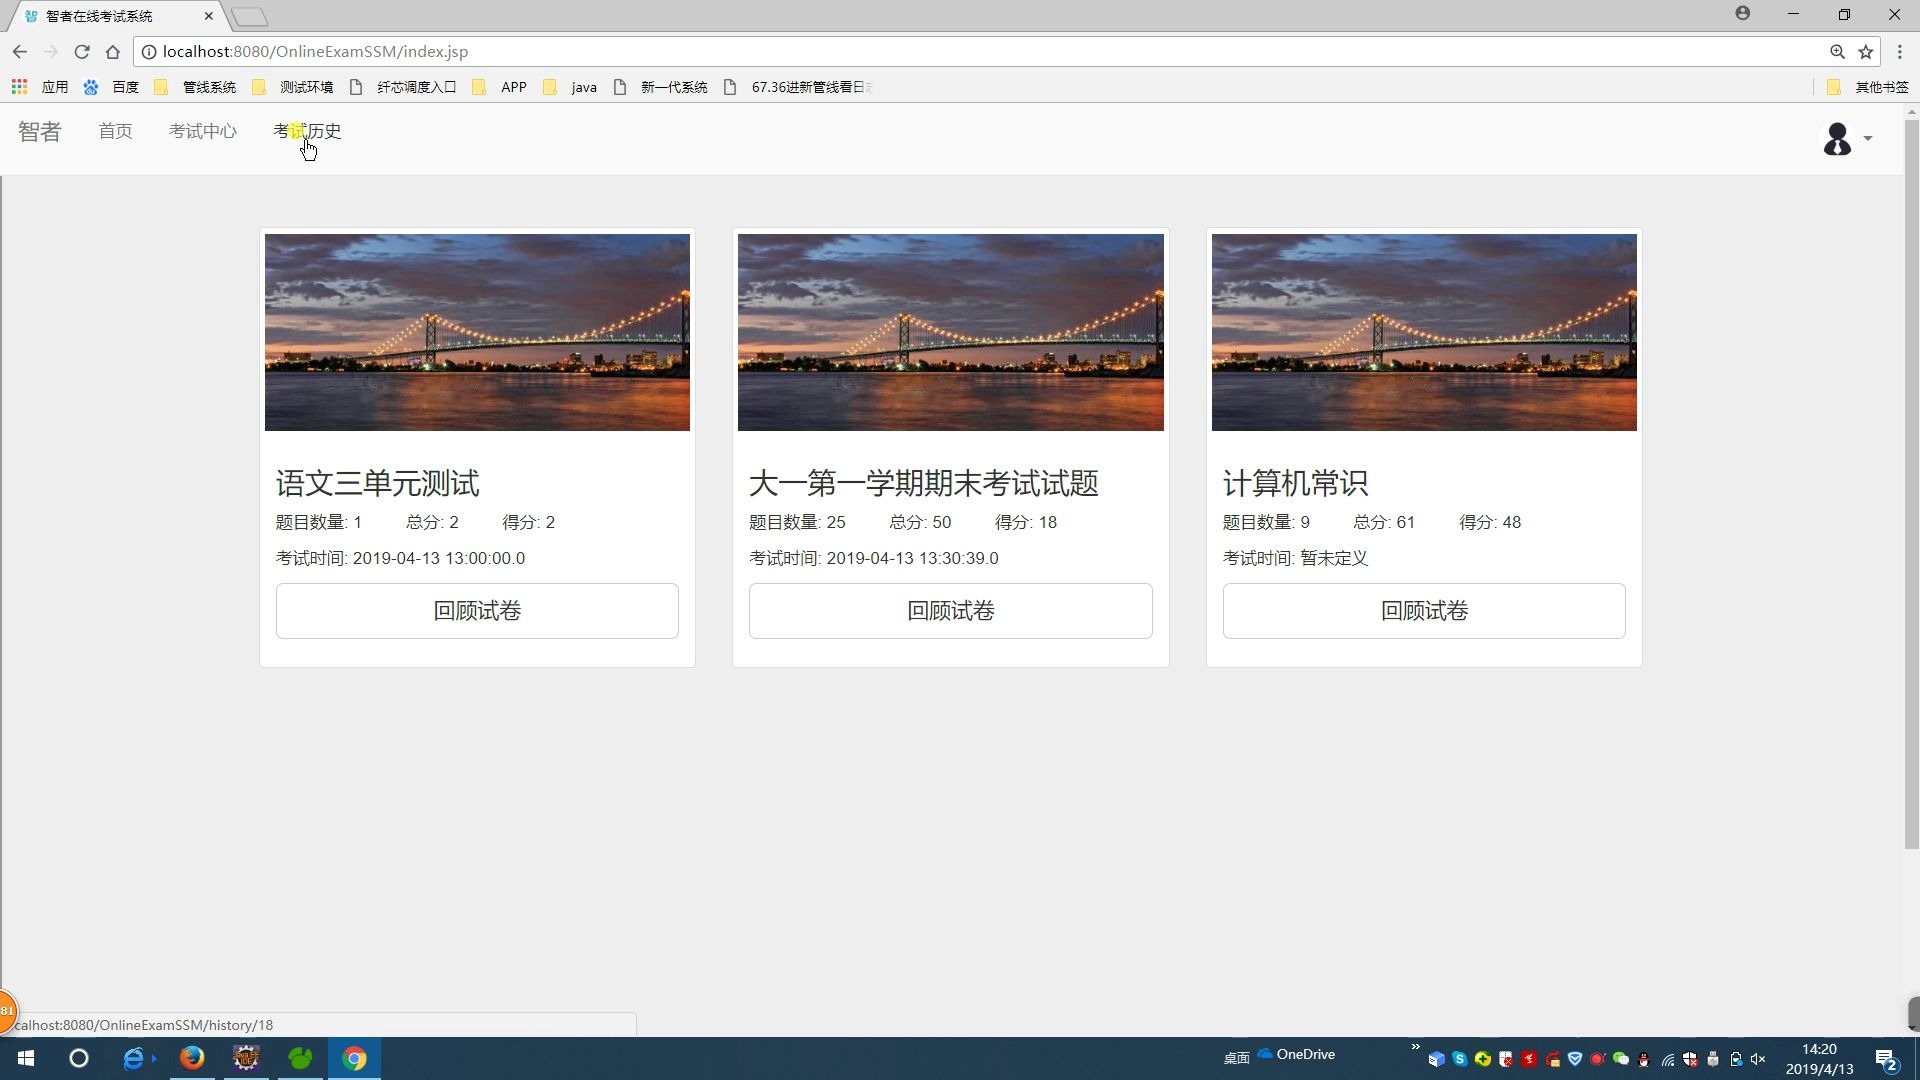Open QQ penguin icon in system tray
1920x1080 pixels.
click(x=1641, y=1058)
